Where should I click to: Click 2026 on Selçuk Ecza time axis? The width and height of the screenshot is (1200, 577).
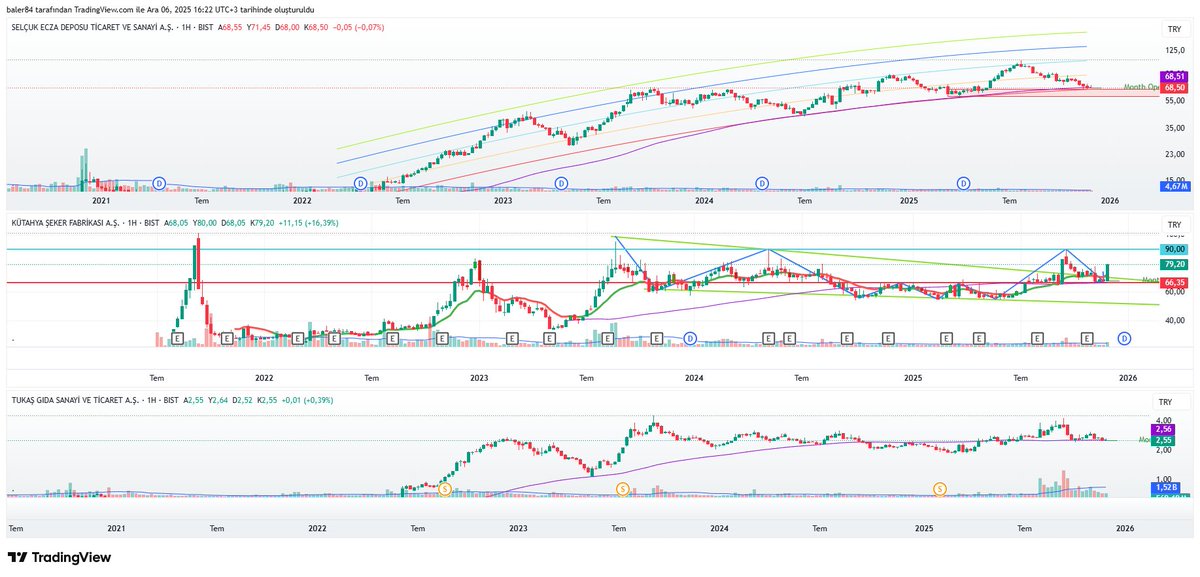1109,200
